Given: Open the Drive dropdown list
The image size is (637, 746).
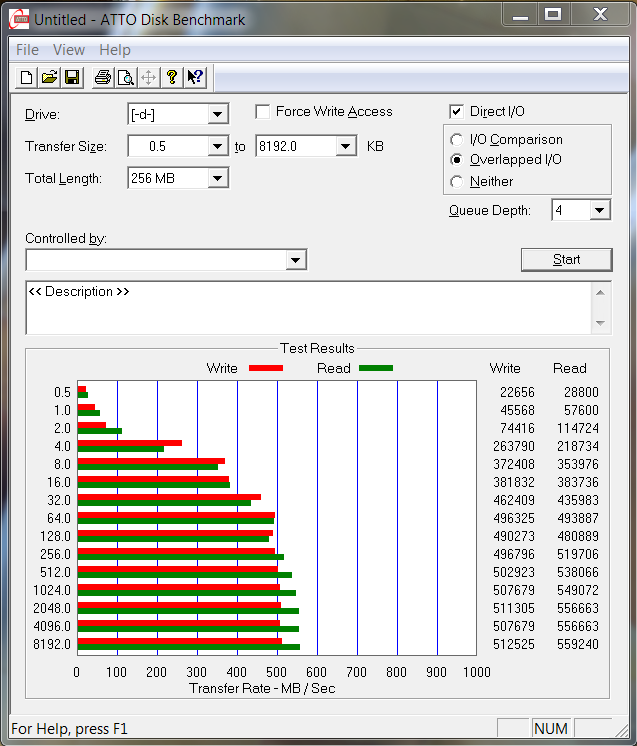Looking at the screenshot, I should tap(218, 115).
